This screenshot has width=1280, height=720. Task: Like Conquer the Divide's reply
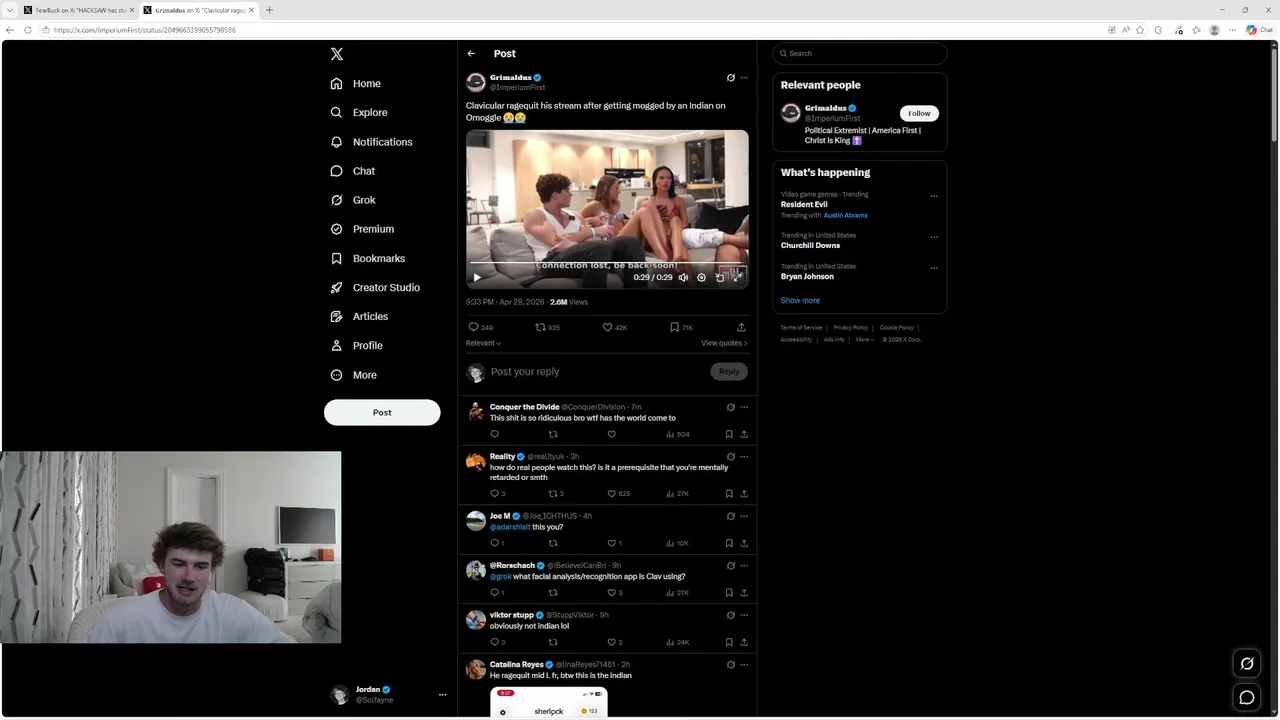(611, 434)
